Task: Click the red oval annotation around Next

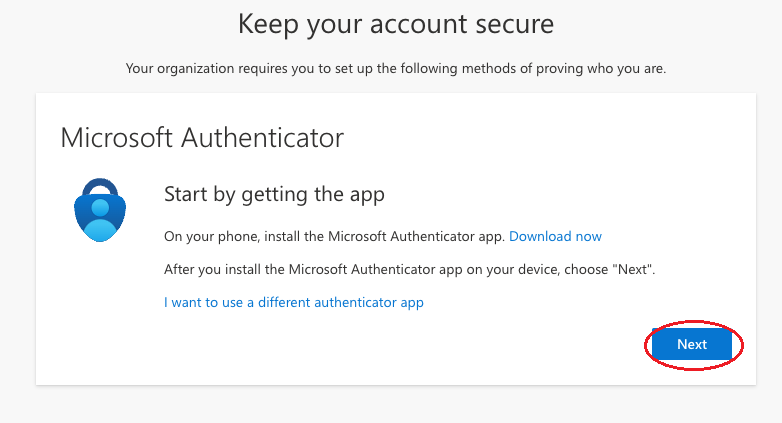Action: pos(694,345)
